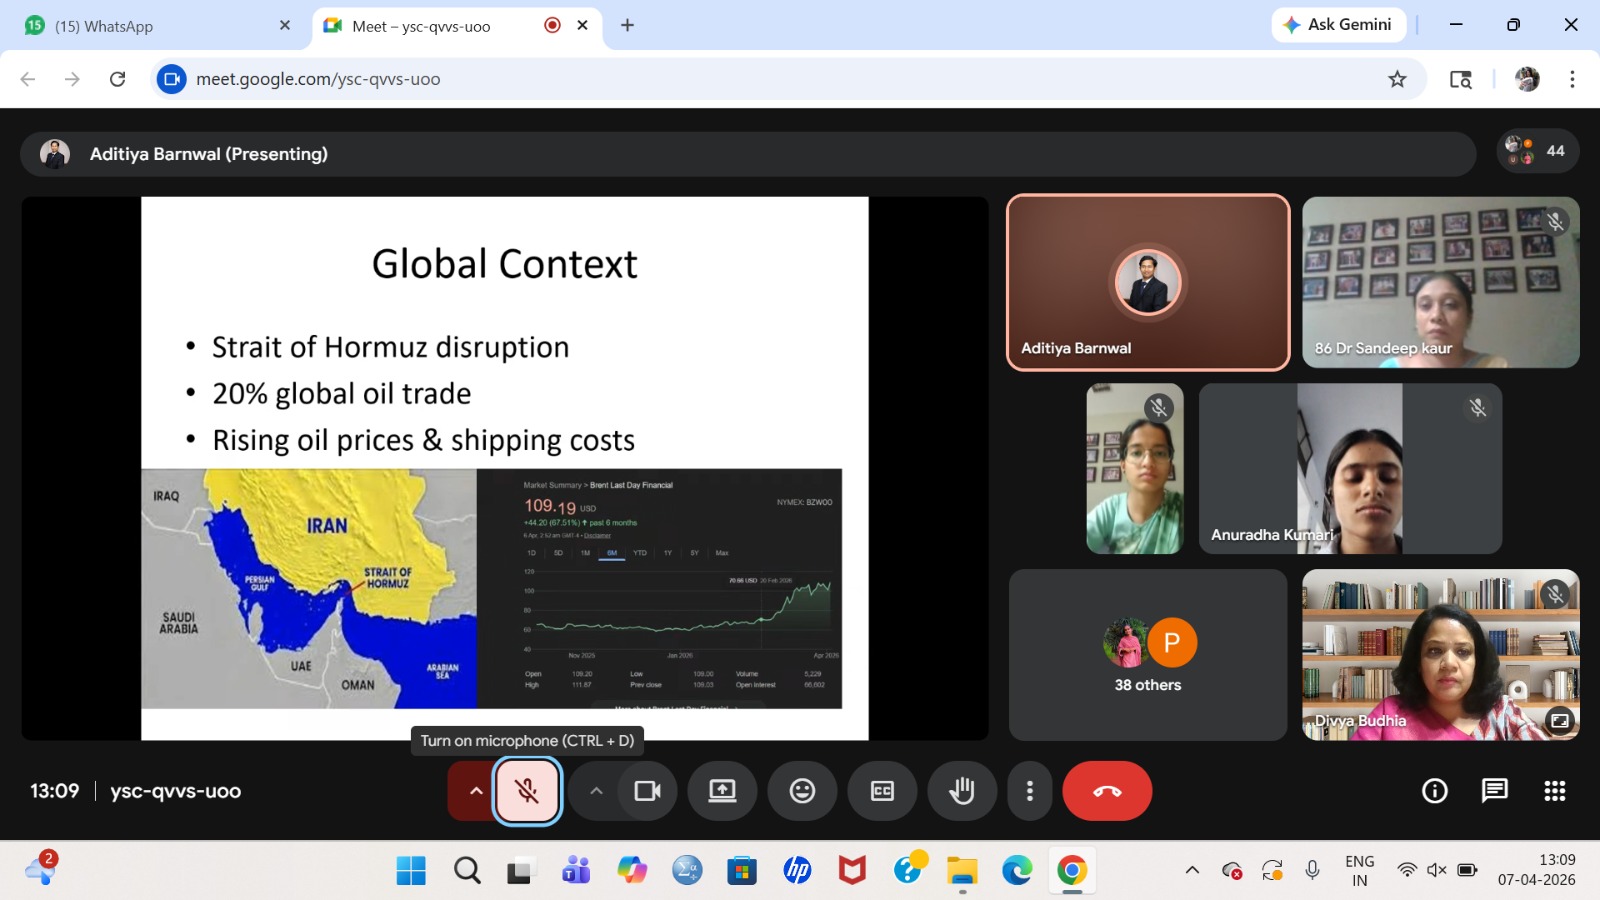Image resolution: width=1600 pixels, height=900 pixels.
Task: Expand video settings arrow beside camera
Action: [x=596, y=791]
